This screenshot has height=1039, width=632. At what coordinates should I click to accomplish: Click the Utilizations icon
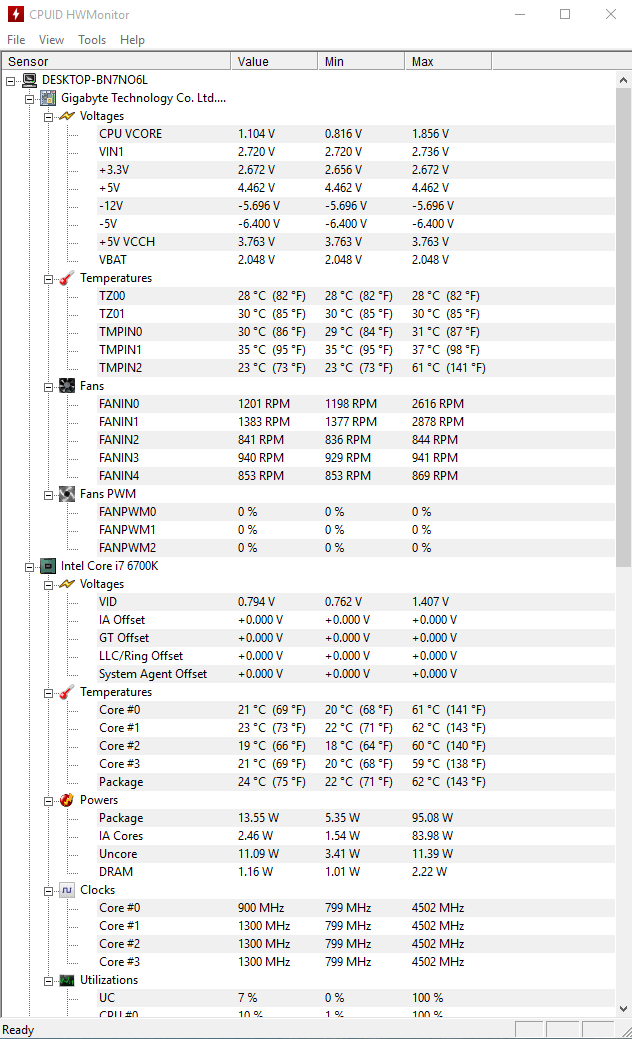click(x=67, y=980)
